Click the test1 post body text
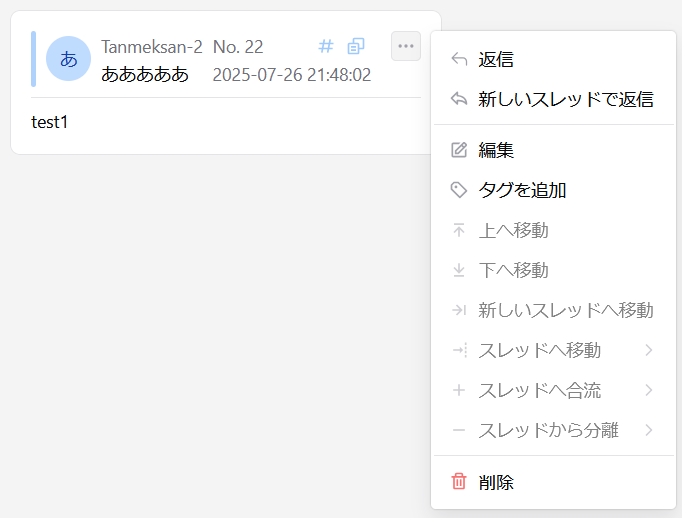The width and height of the screenshot is (682, 518). (x=50, y=122)
